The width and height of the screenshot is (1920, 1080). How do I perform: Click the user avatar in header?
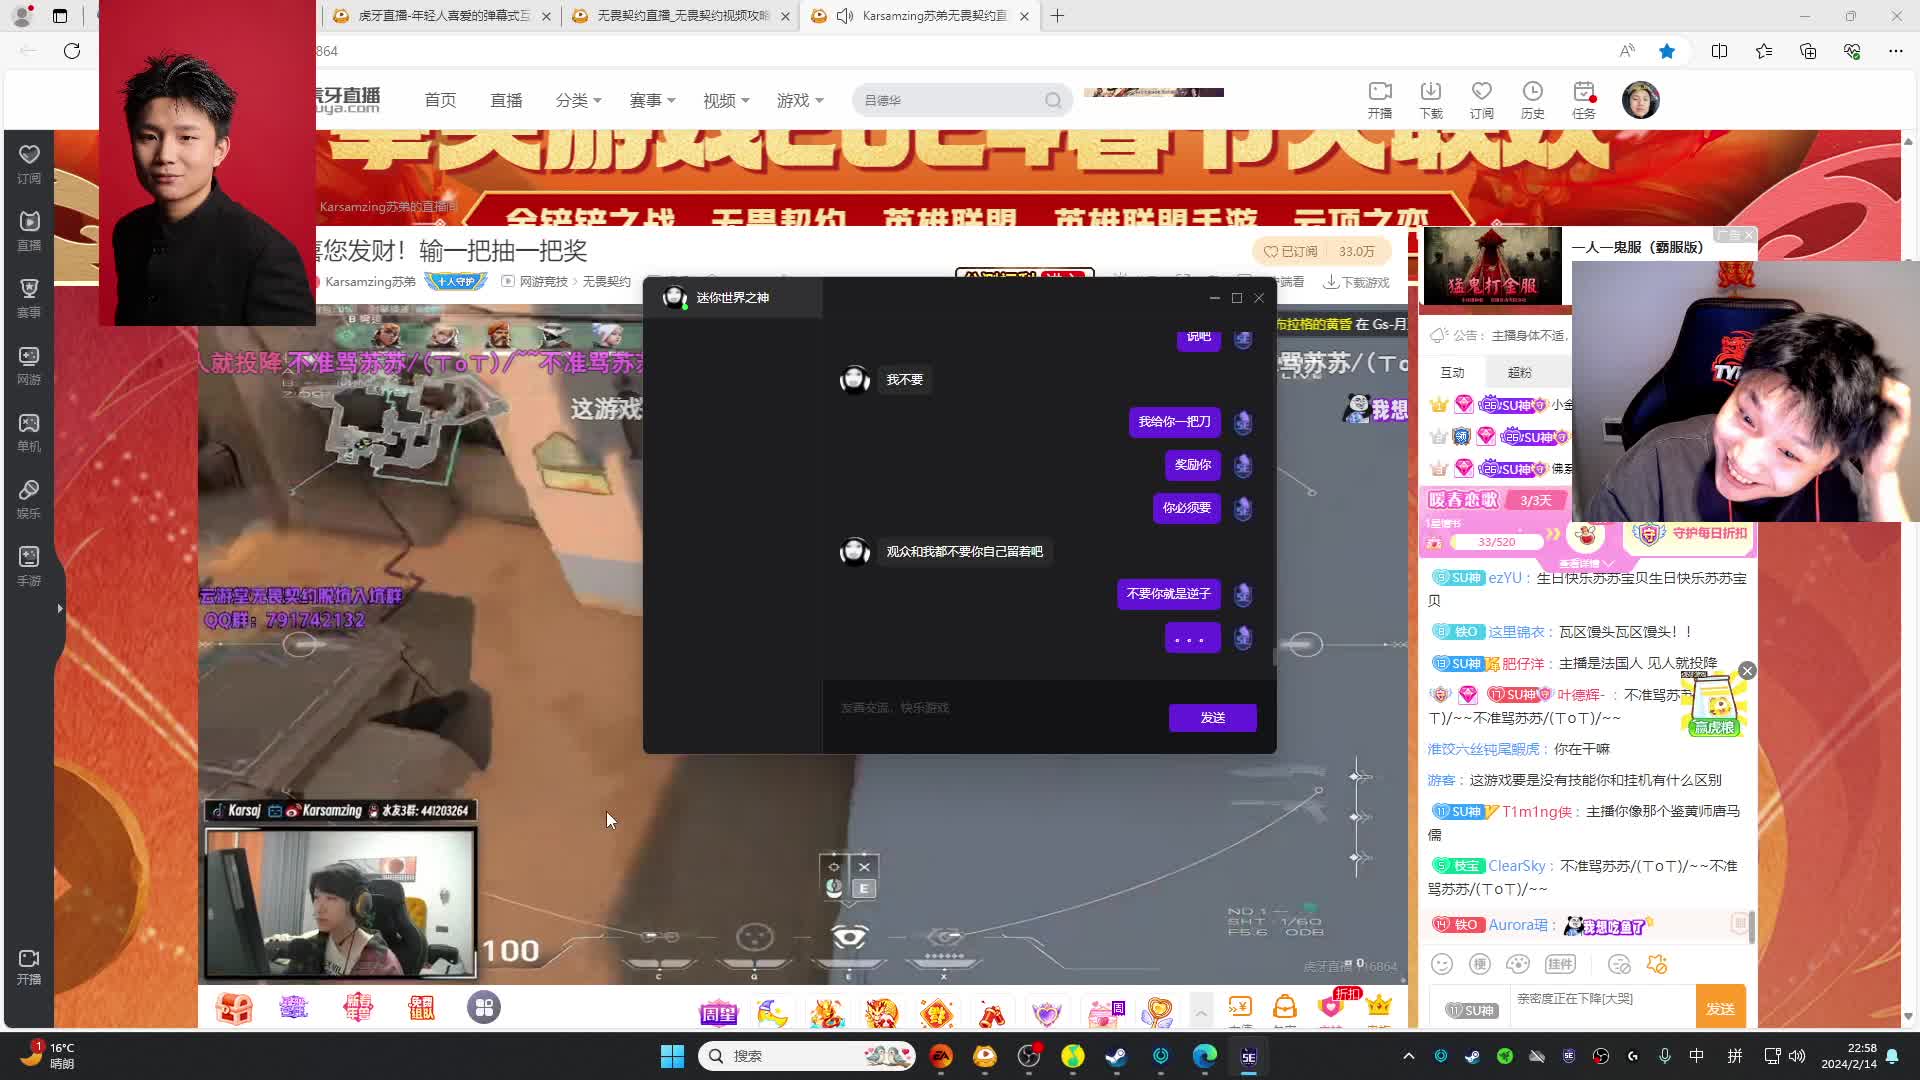[x=1640, y=100]
